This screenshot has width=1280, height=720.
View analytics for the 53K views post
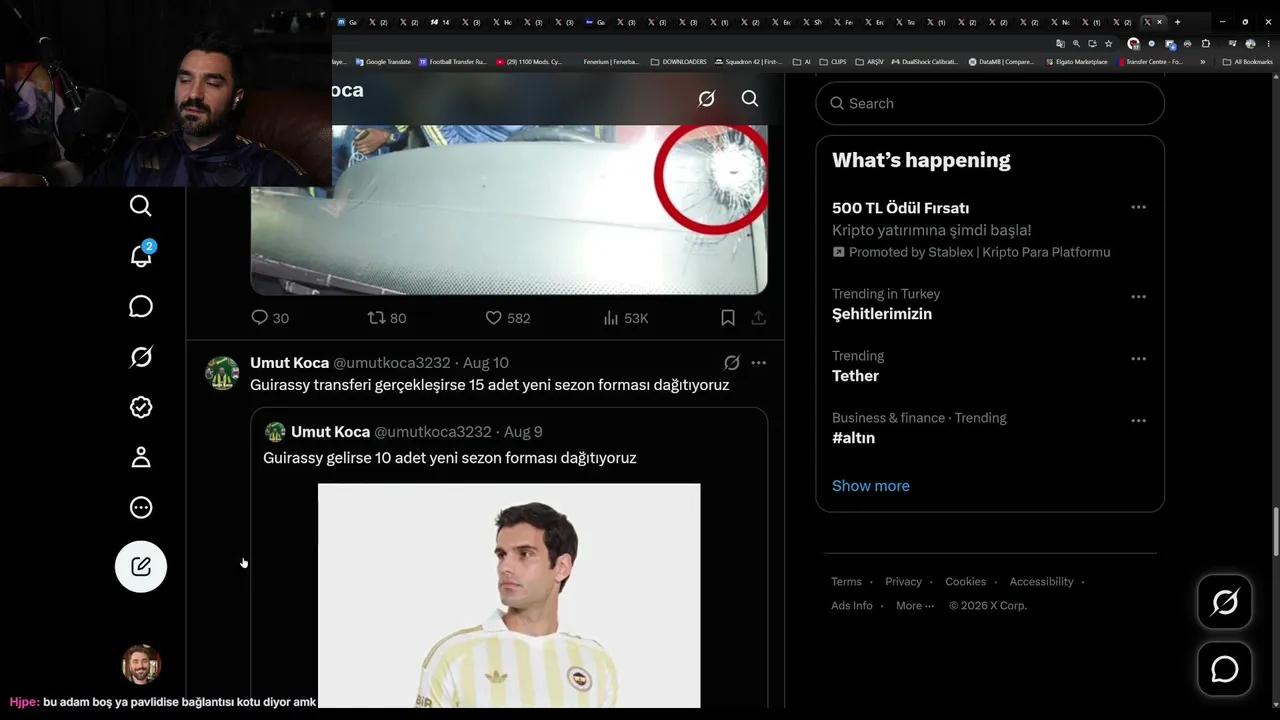point(626,318)
